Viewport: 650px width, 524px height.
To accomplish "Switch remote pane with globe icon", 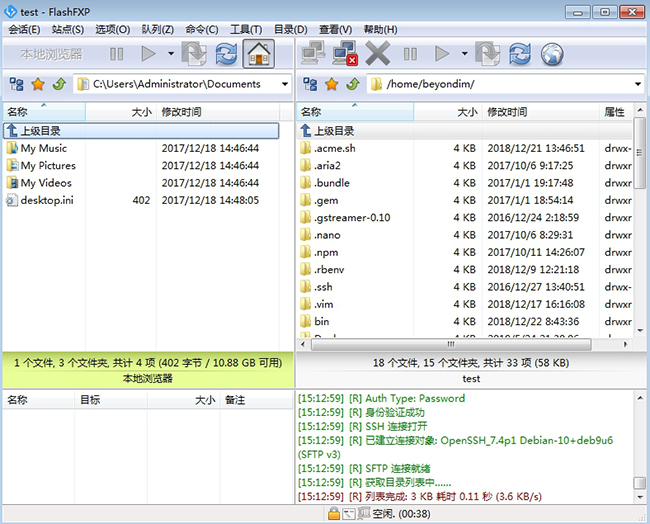I will tap(552, 54).
